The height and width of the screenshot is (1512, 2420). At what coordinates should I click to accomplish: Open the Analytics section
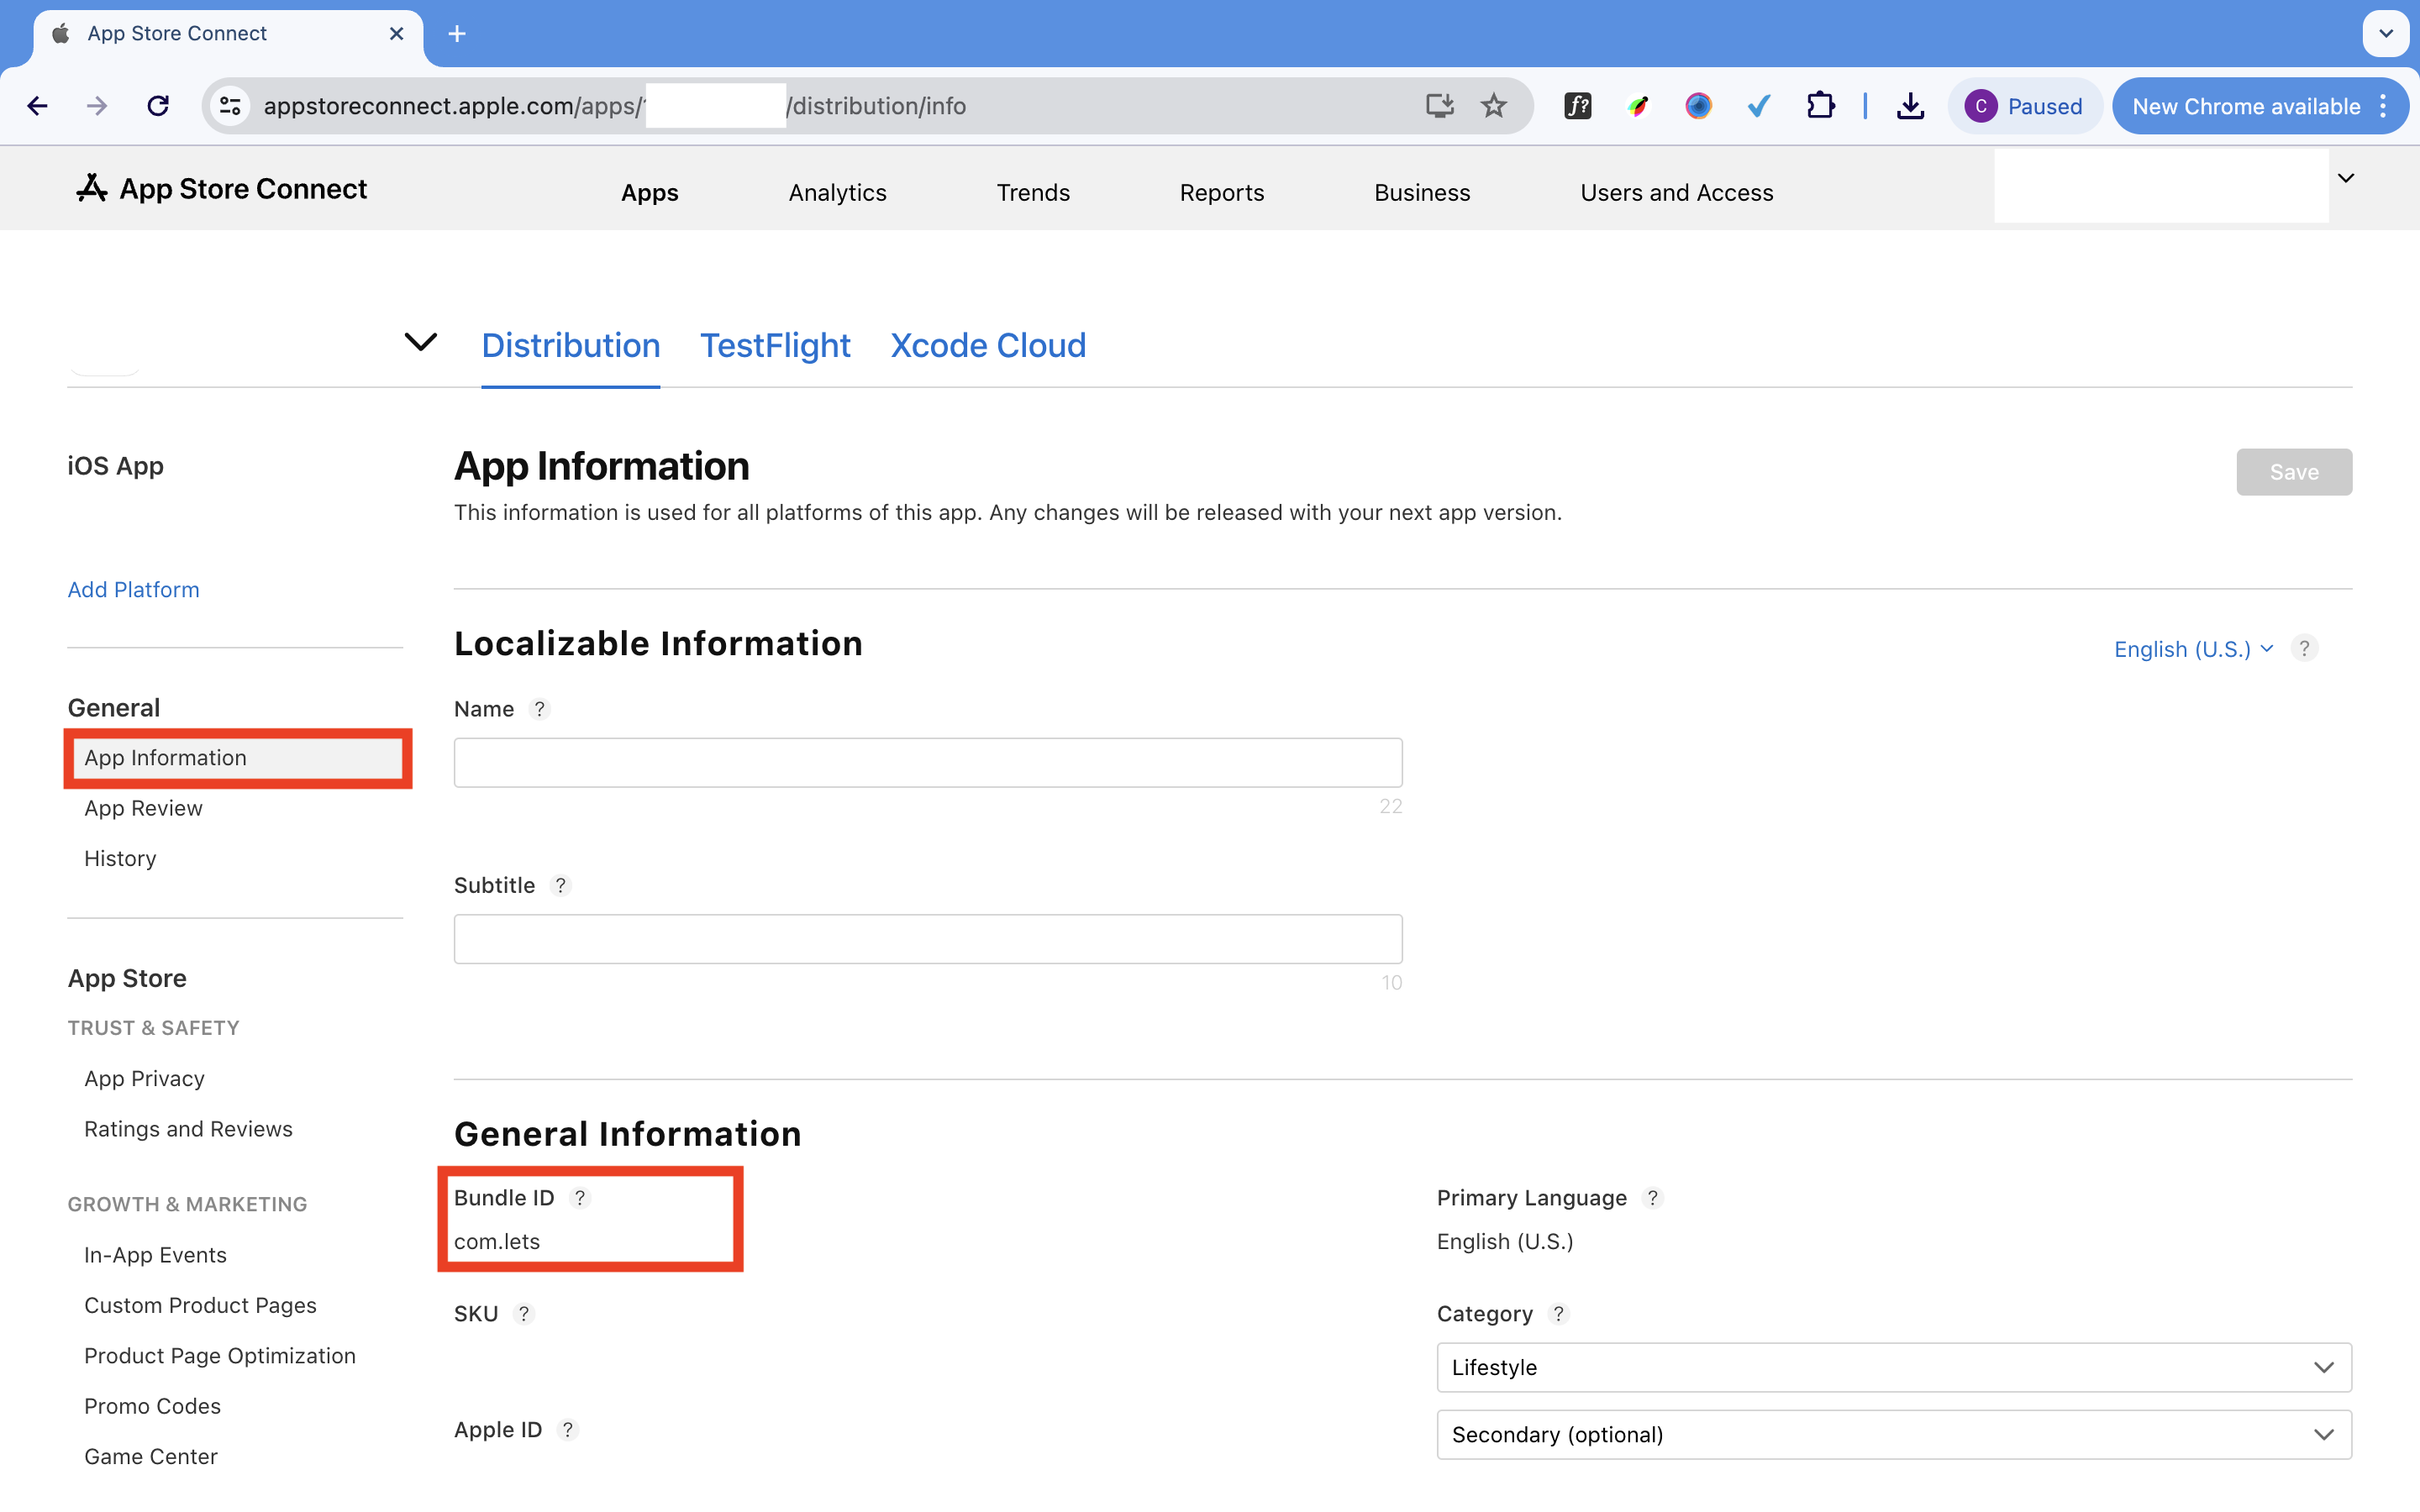(x=838, y=192)
